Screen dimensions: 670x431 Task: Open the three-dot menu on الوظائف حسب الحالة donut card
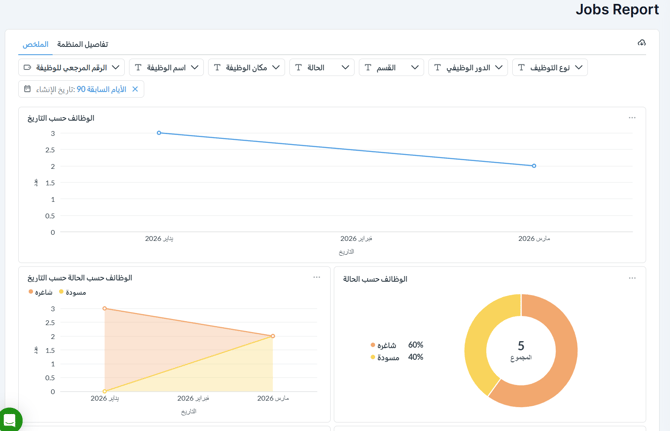(x=632, y=278)
